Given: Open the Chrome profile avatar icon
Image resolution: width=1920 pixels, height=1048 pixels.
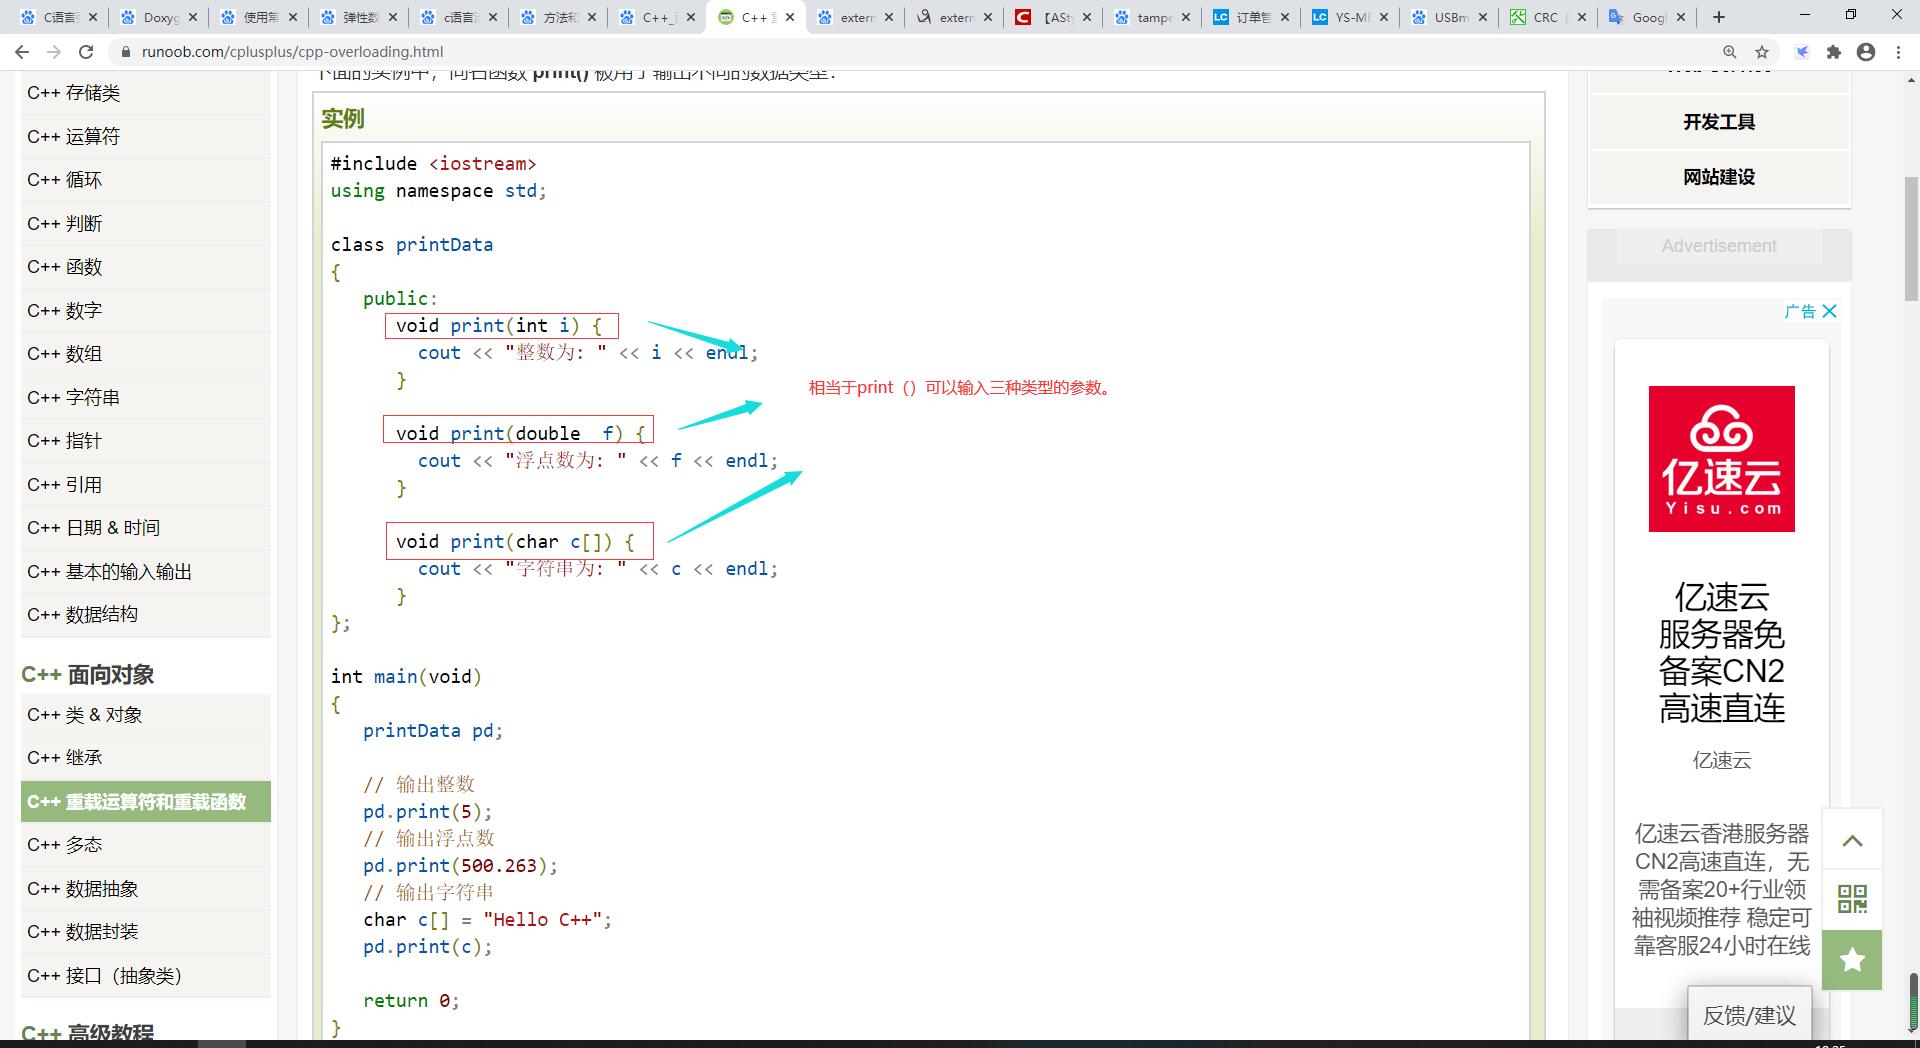Looking at the screenshot, I should [x=1868, y=52].
